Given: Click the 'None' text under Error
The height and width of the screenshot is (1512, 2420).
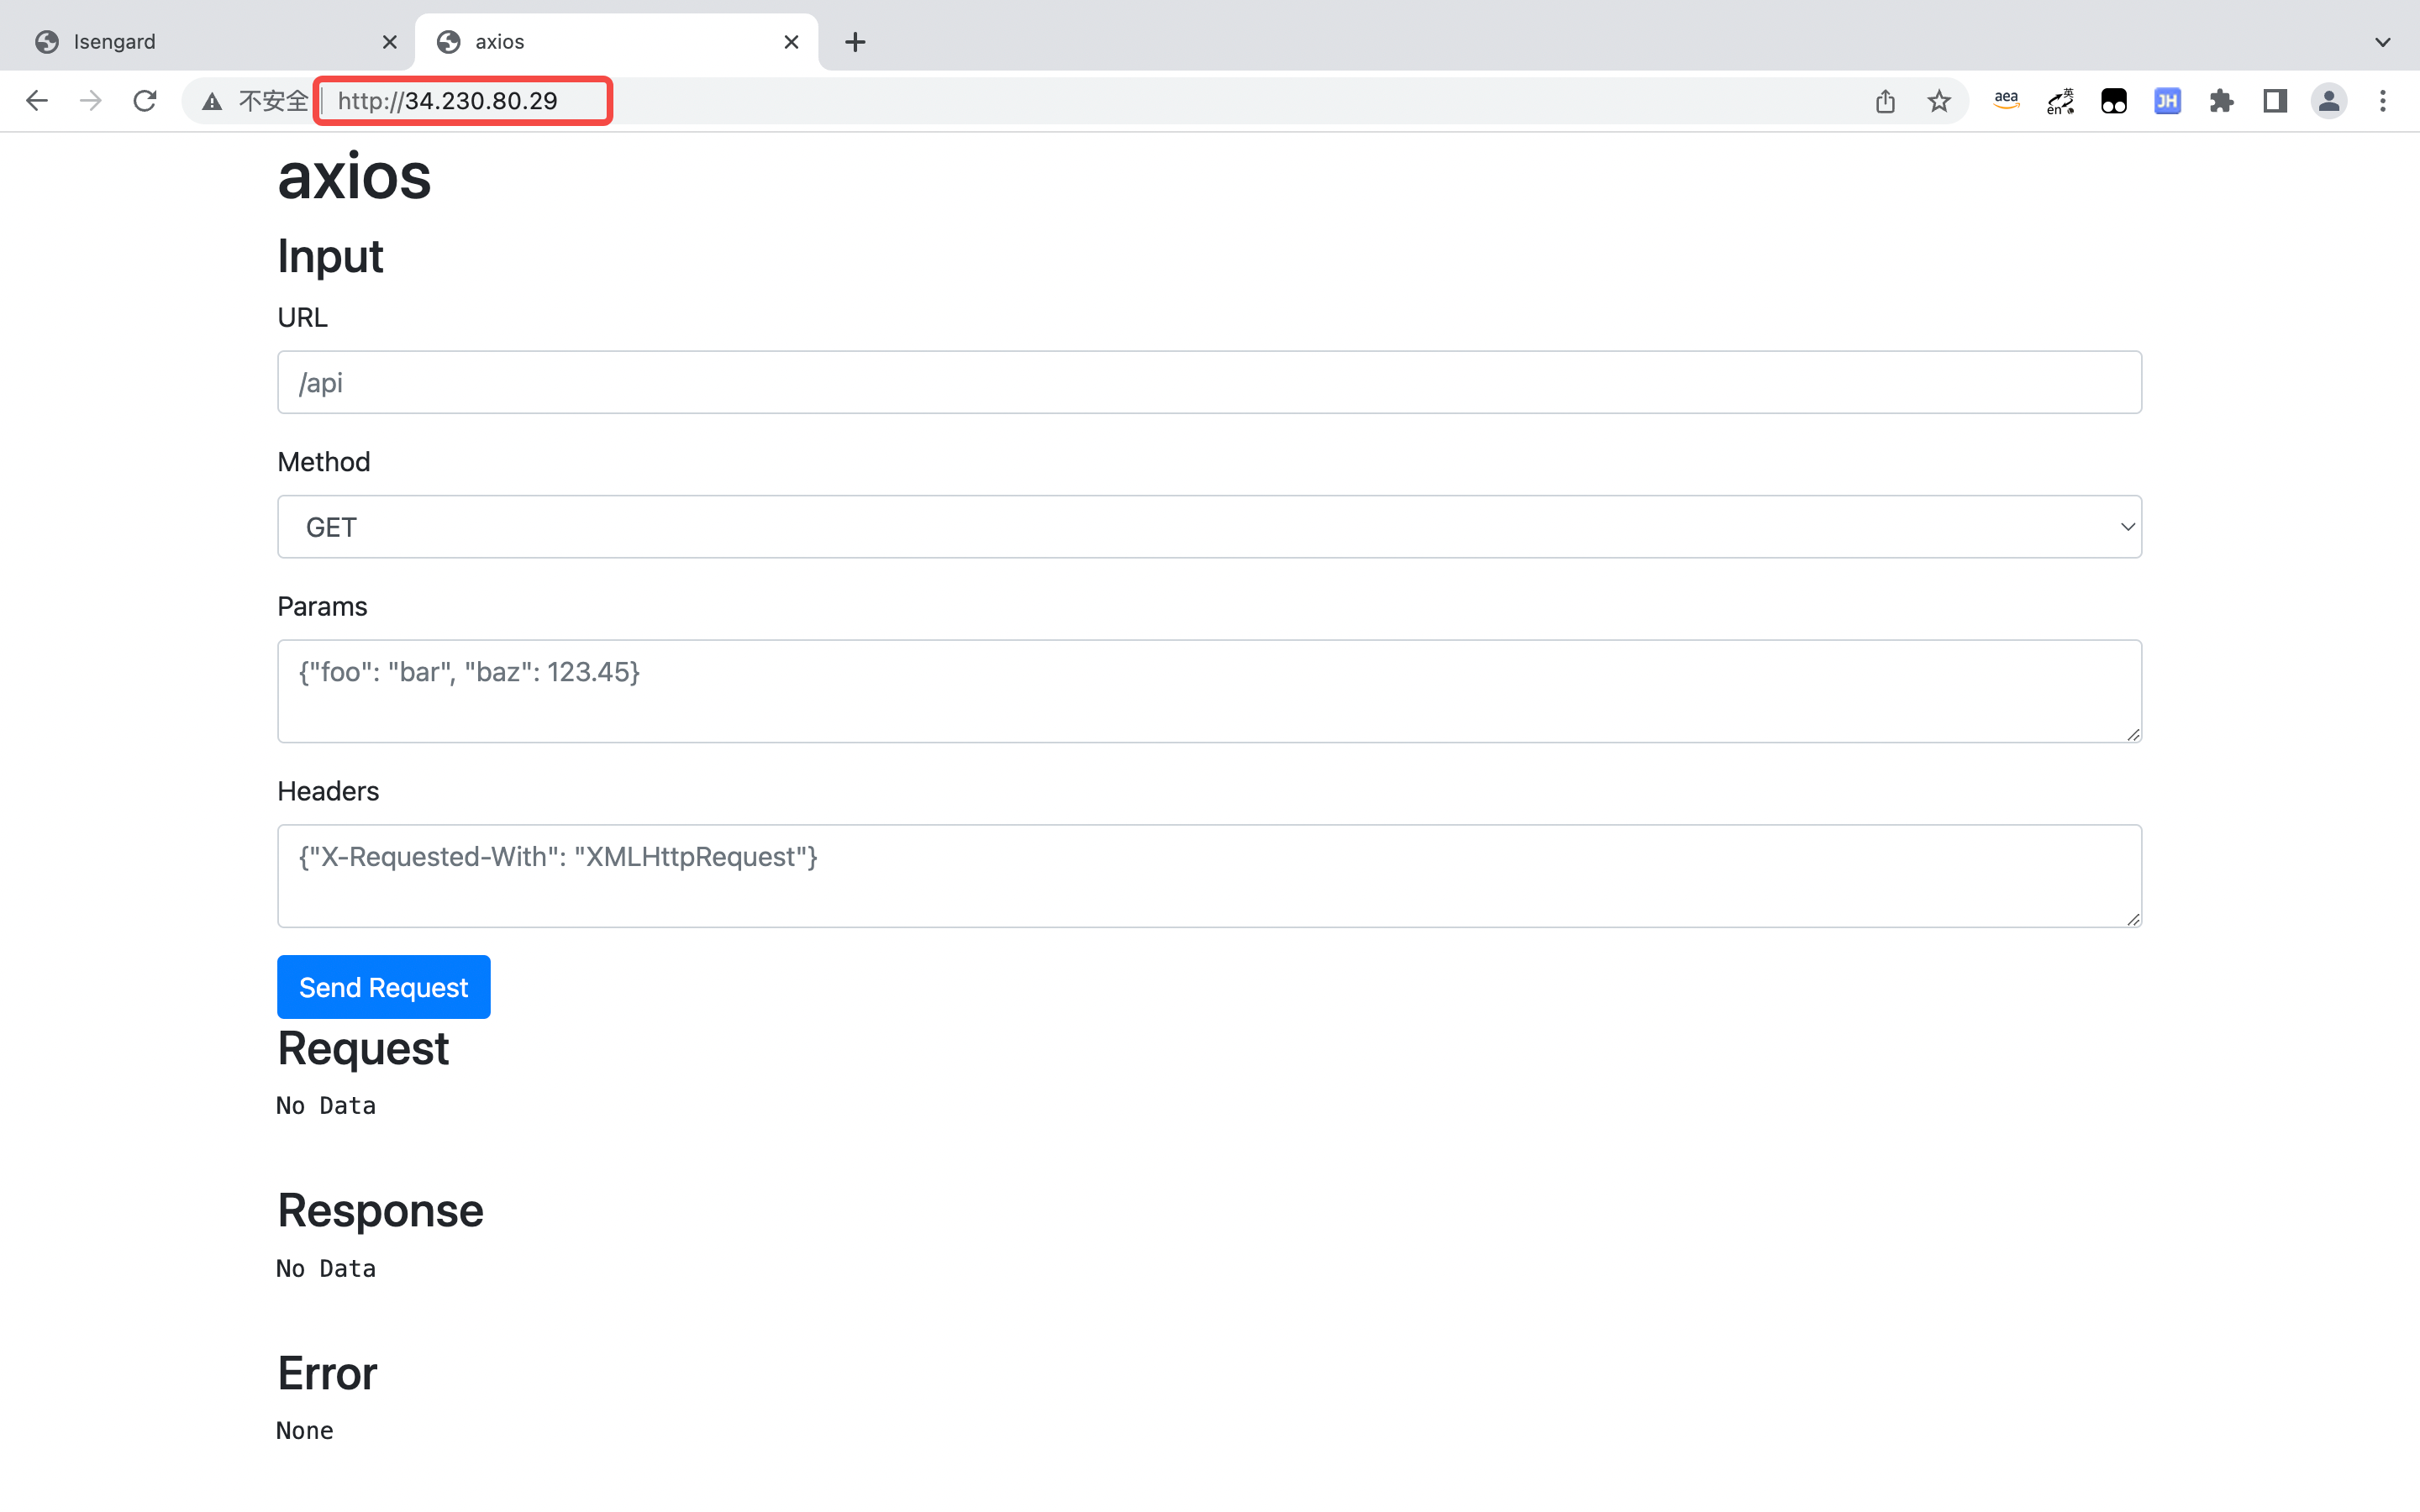Looking at the screenshot, I should (x=305, y=1431).
